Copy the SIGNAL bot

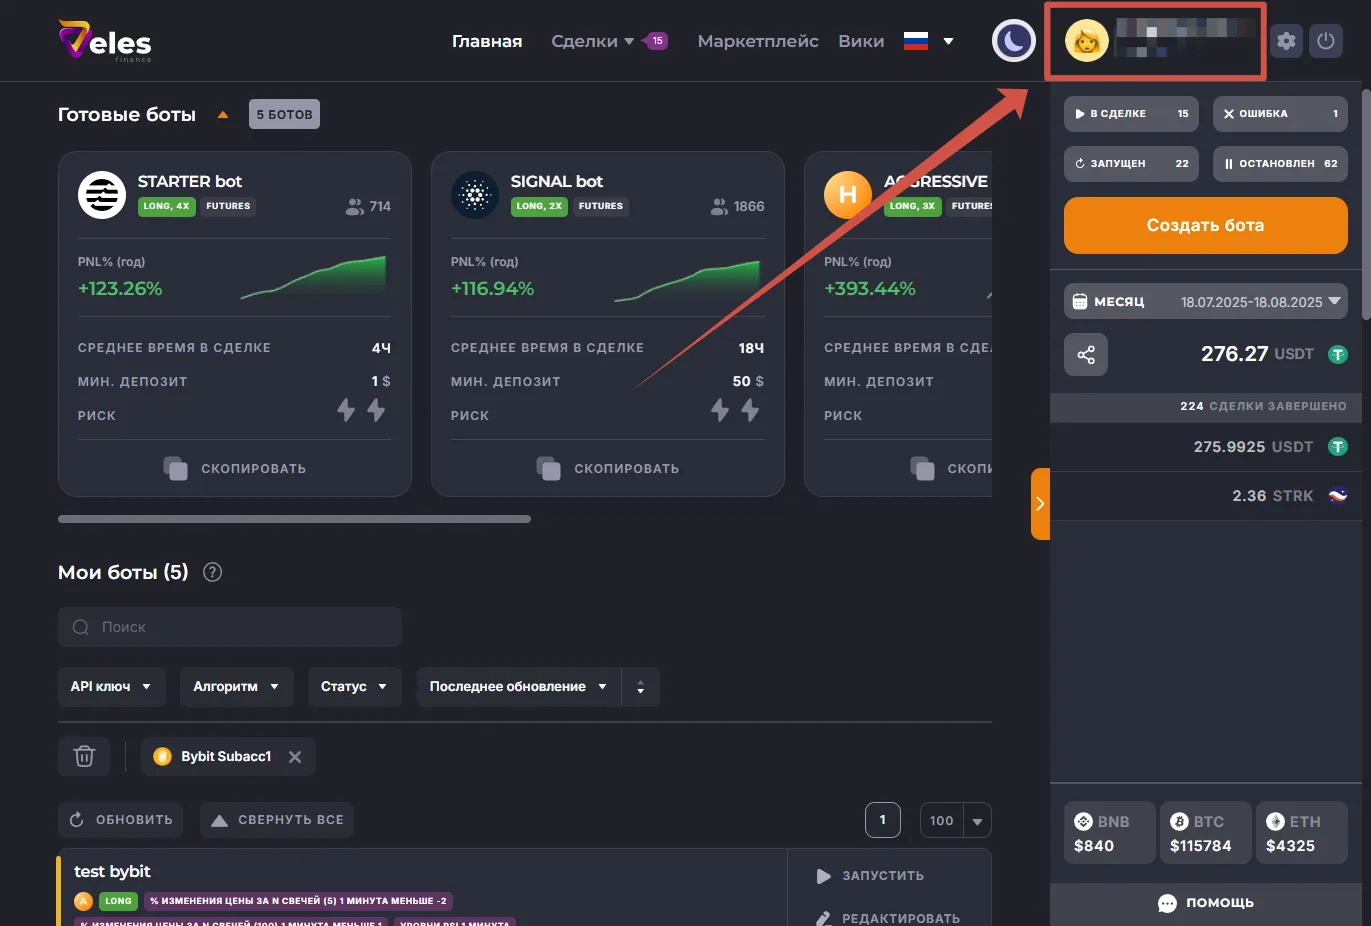[608, 468]
